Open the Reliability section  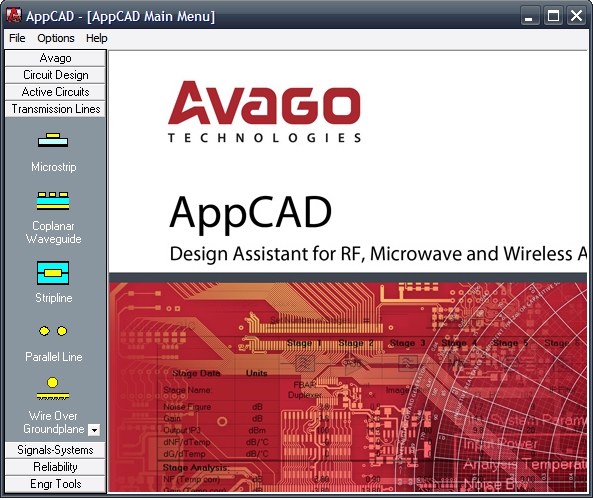coord(55,467)
